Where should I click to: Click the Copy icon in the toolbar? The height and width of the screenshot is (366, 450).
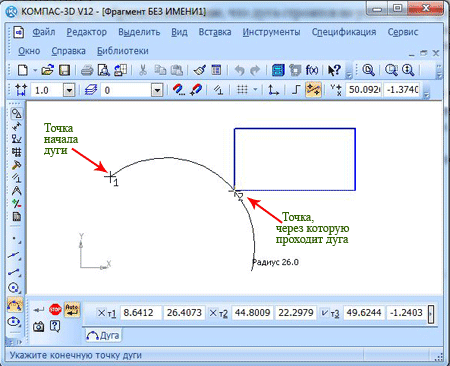pyautogui.click(x=160, y=70)
